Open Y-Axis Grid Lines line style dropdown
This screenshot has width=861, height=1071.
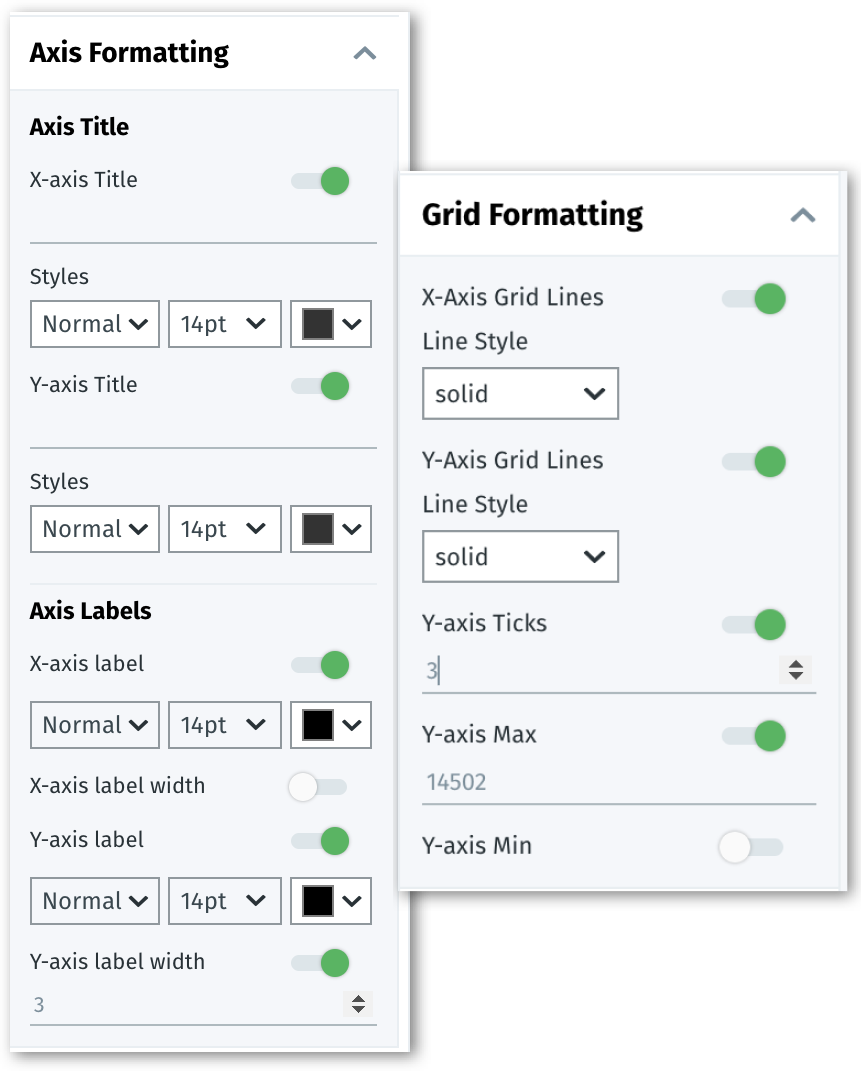(x=520, y=557)
